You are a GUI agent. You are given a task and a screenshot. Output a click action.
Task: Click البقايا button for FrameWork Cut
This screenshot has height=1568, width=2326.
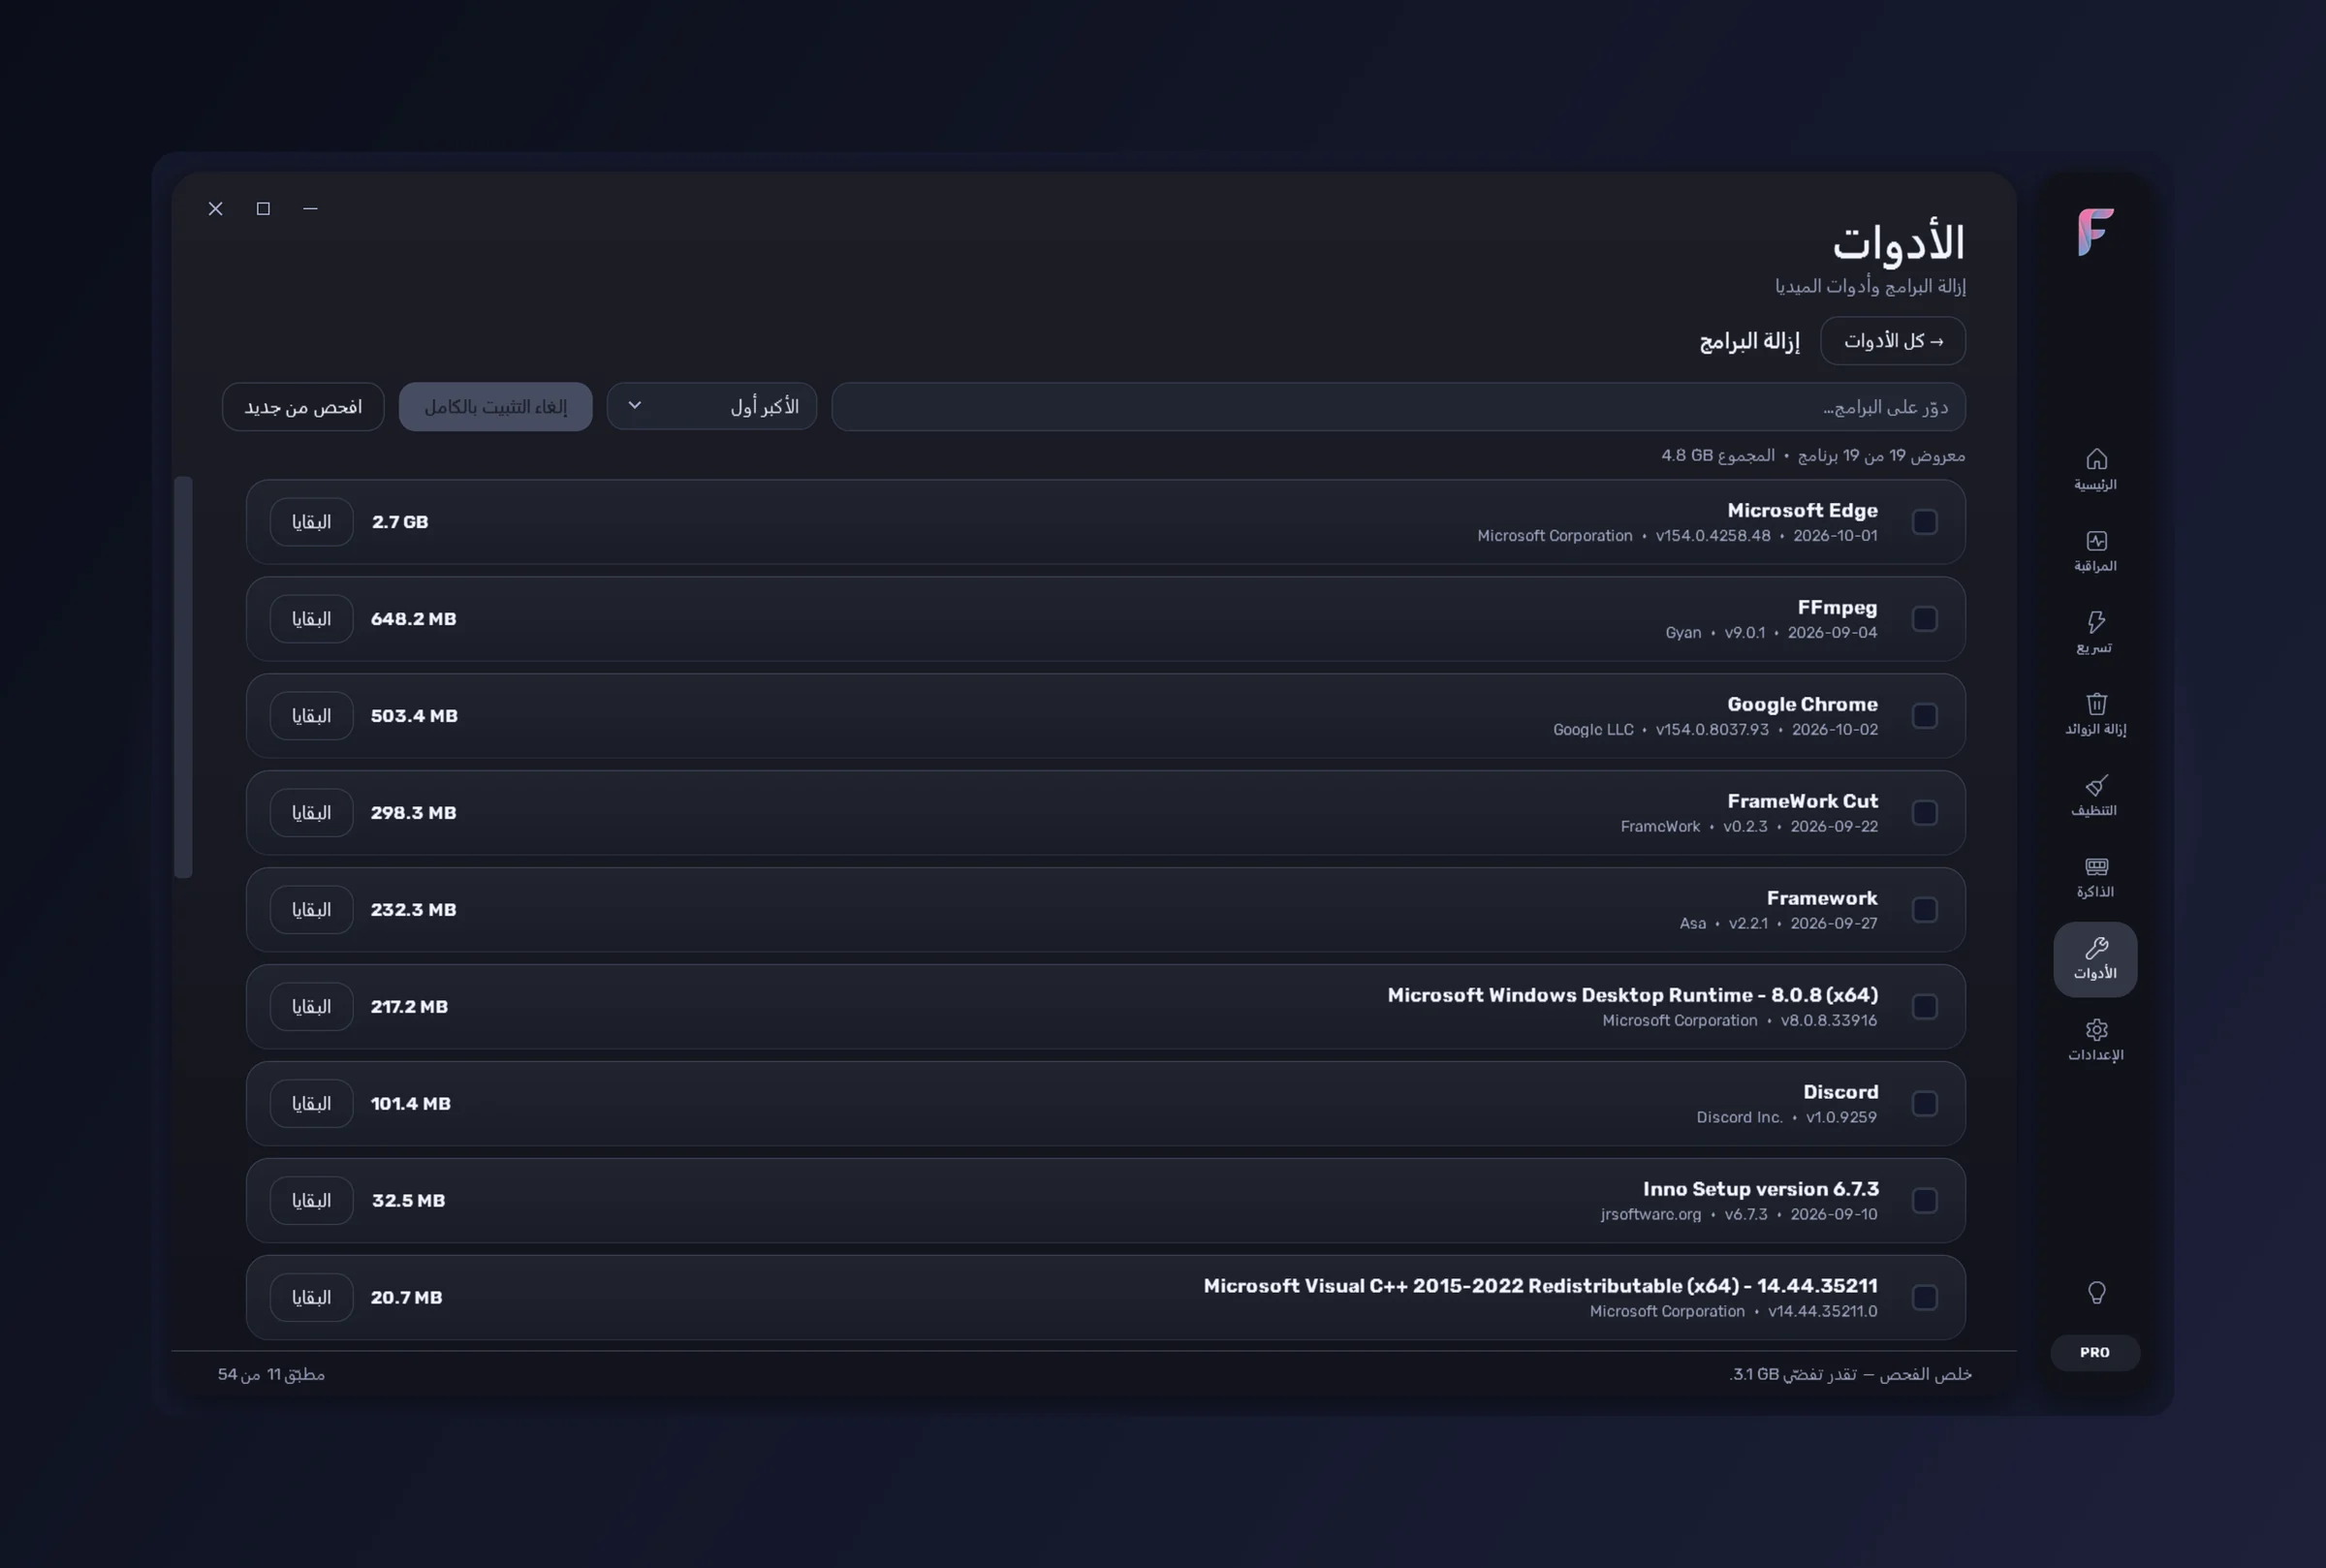tap(311, 813)
